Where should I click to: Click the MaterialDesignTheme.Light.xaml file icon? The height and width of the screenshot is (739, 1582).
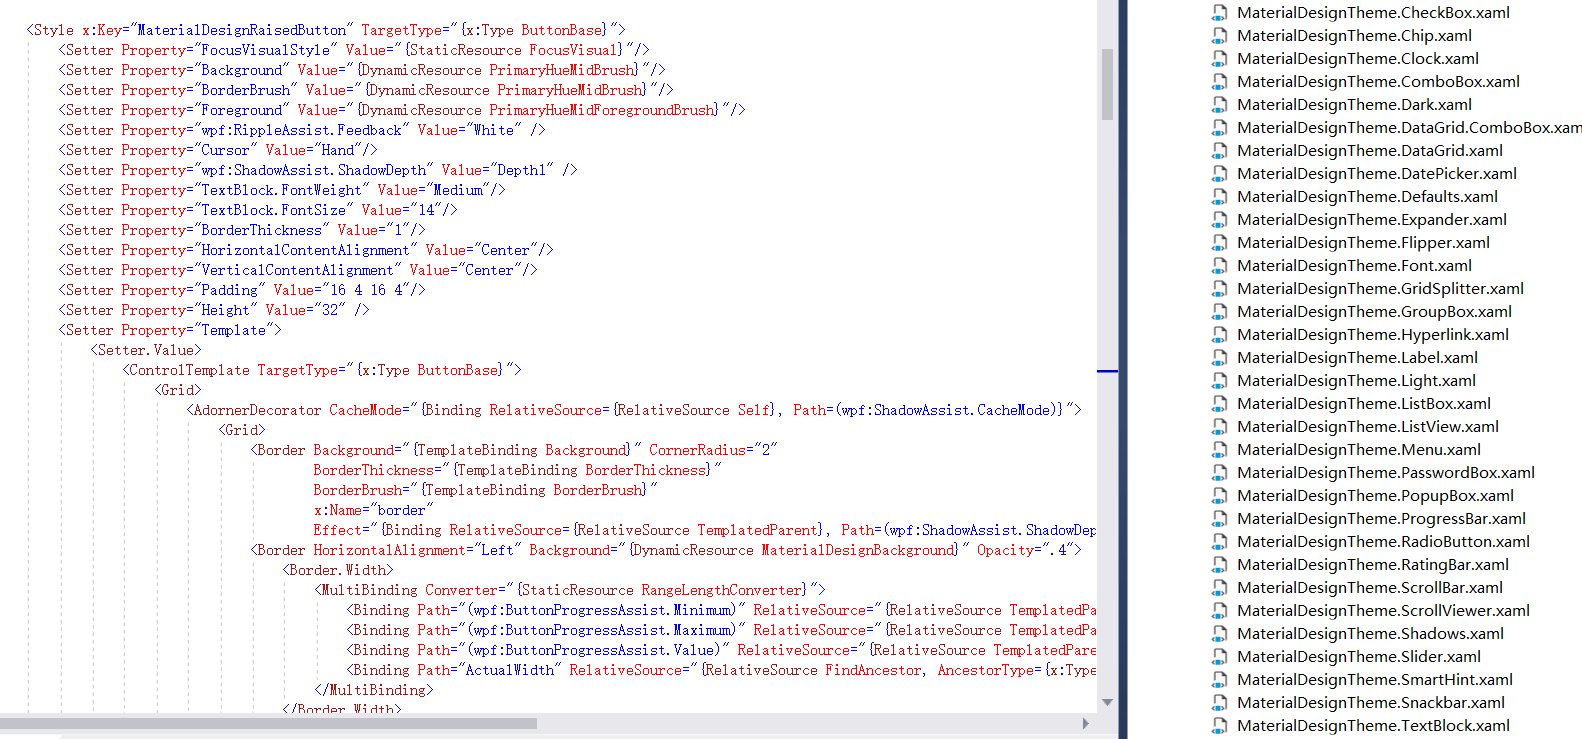[x=1219, y=381]
